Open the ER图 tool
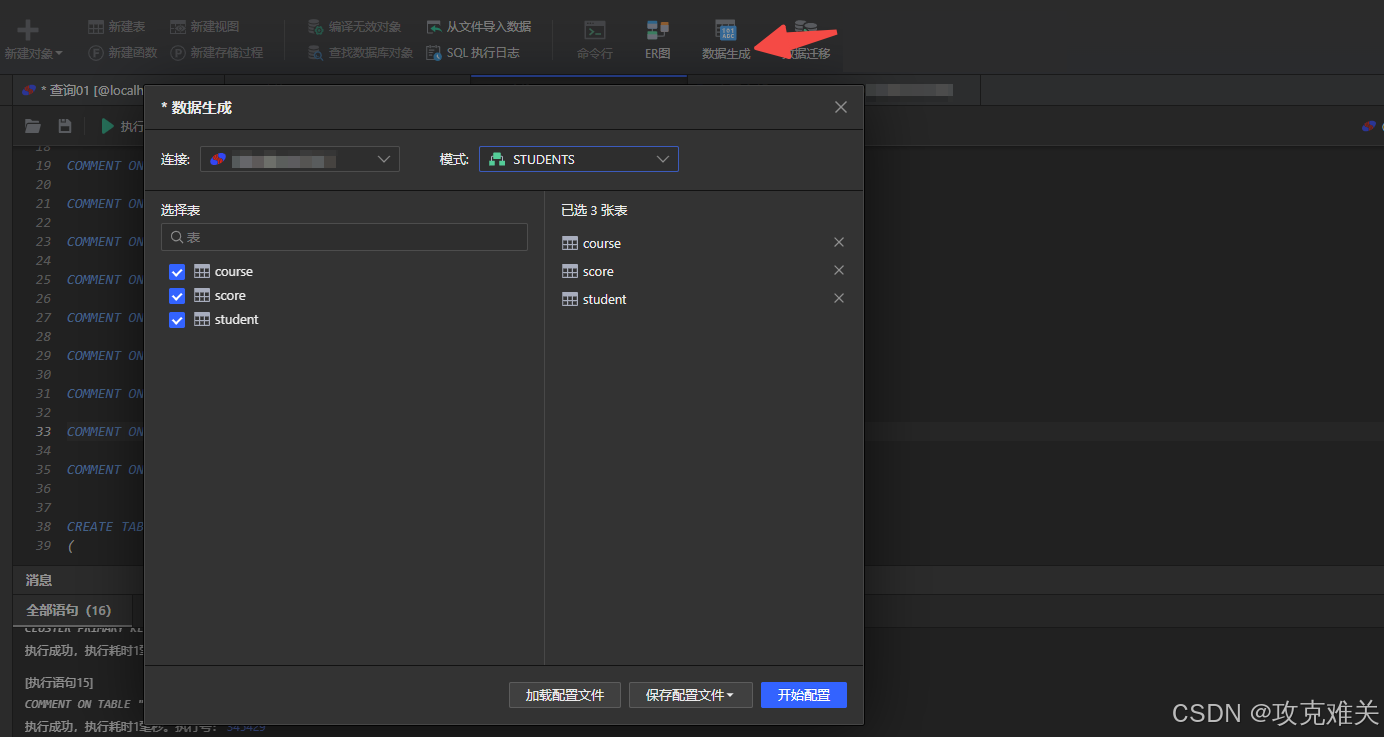This screenshot has width=1384, height=737. [657, 38]
